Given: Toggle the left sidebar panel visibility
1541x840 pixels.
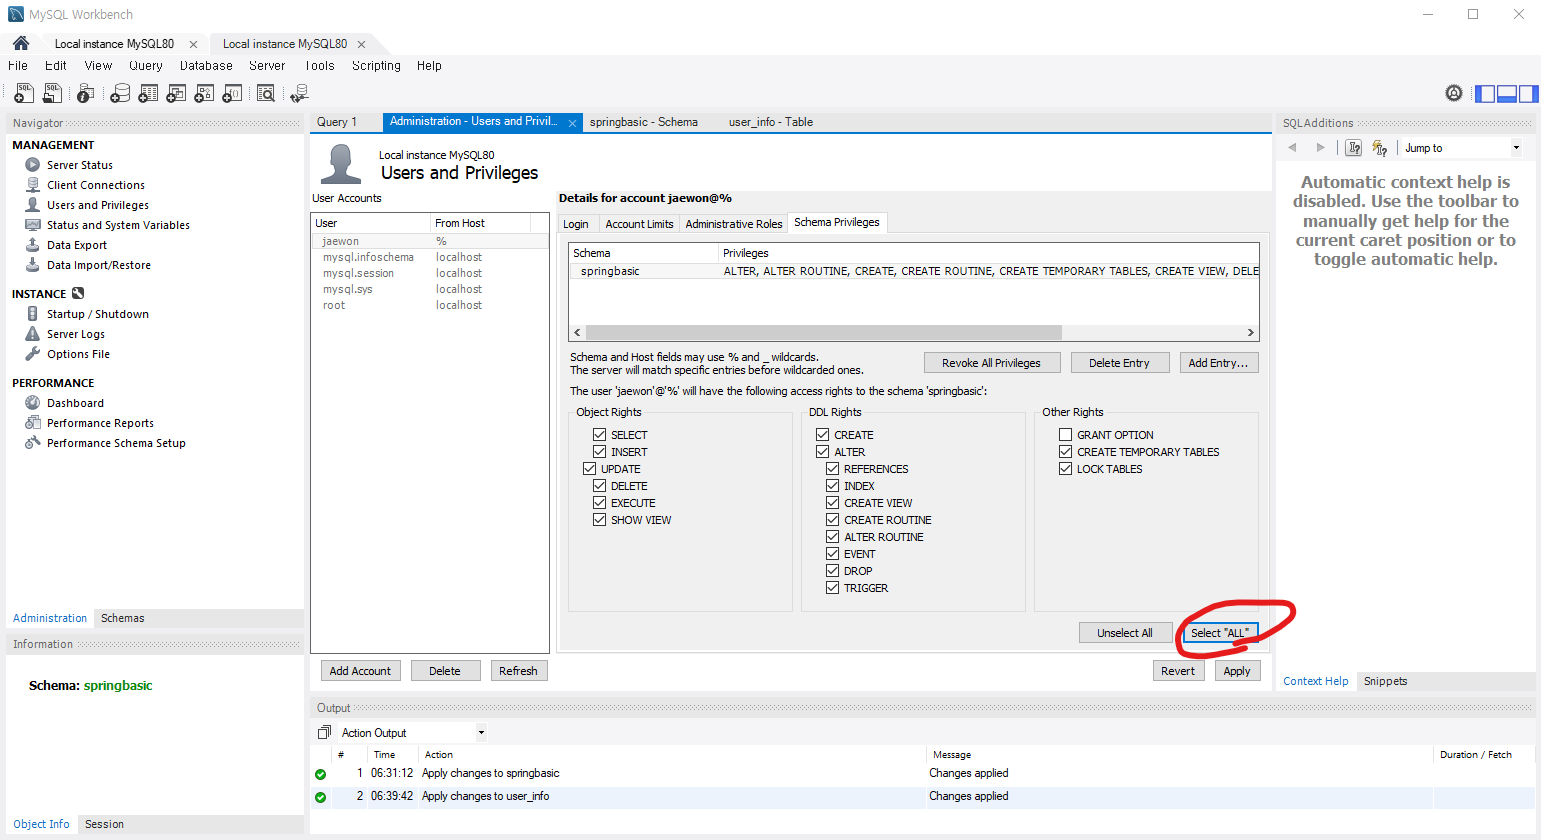Looking at the screenshot, I should [1486, 93].
